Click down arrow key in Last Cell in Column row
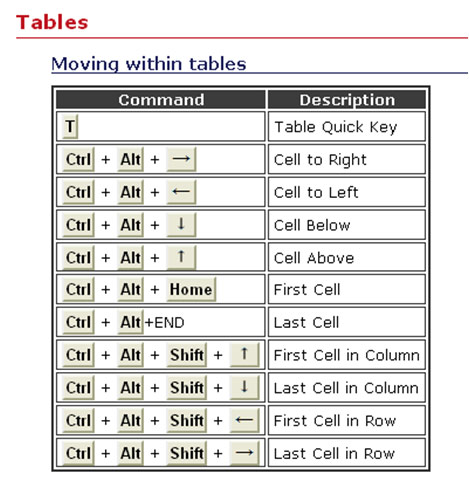Image resolution: width=469 pixels, height=495 pixels. point(244,387)
